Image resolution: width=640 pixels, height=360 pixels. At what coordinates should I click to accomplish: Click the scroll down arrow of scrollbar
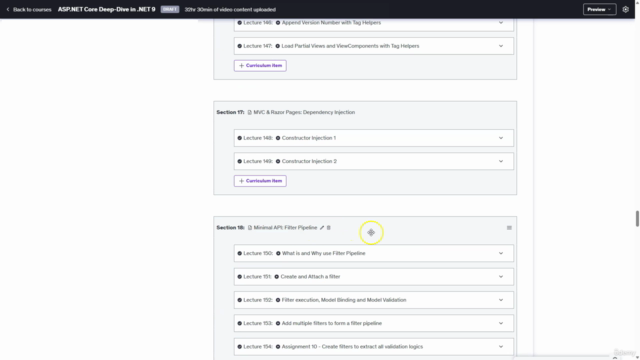pyautogui.click(x=637, y=358)
